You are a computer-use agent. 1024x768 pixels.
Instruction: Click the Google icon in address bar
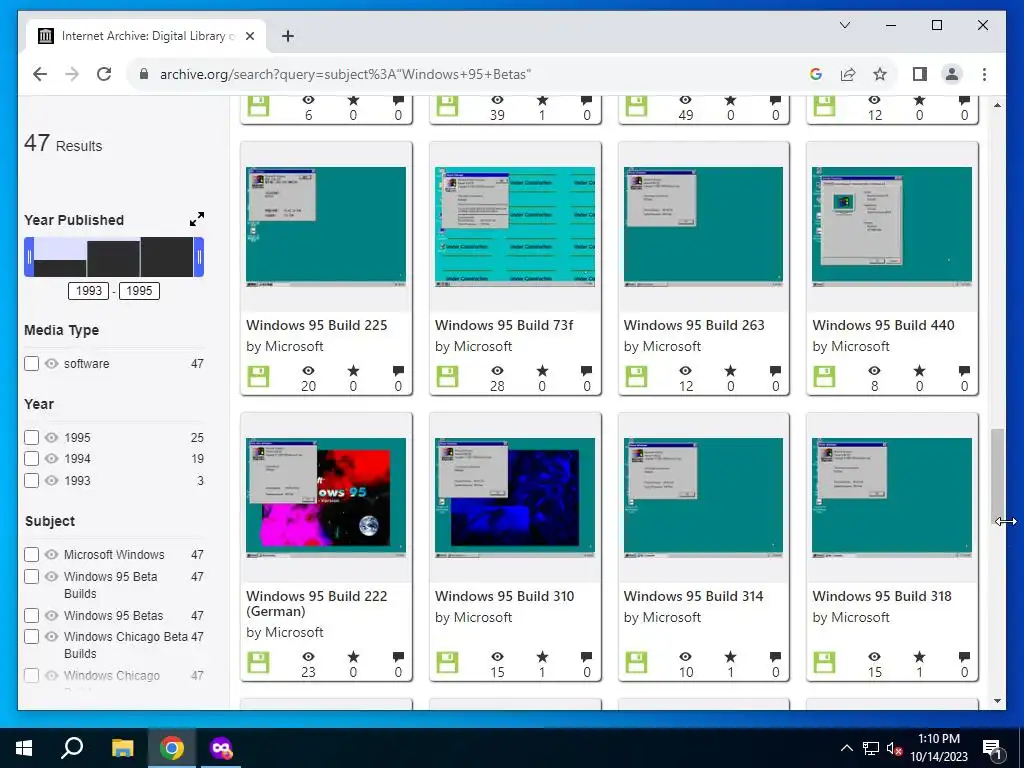pos(815,74)
